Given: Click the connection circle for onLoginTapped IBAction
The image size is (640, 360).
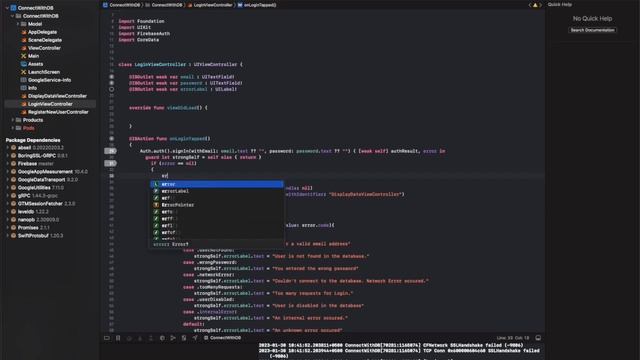Looking at the screenshot, I should pyautogui.click(x=111, y=139).
